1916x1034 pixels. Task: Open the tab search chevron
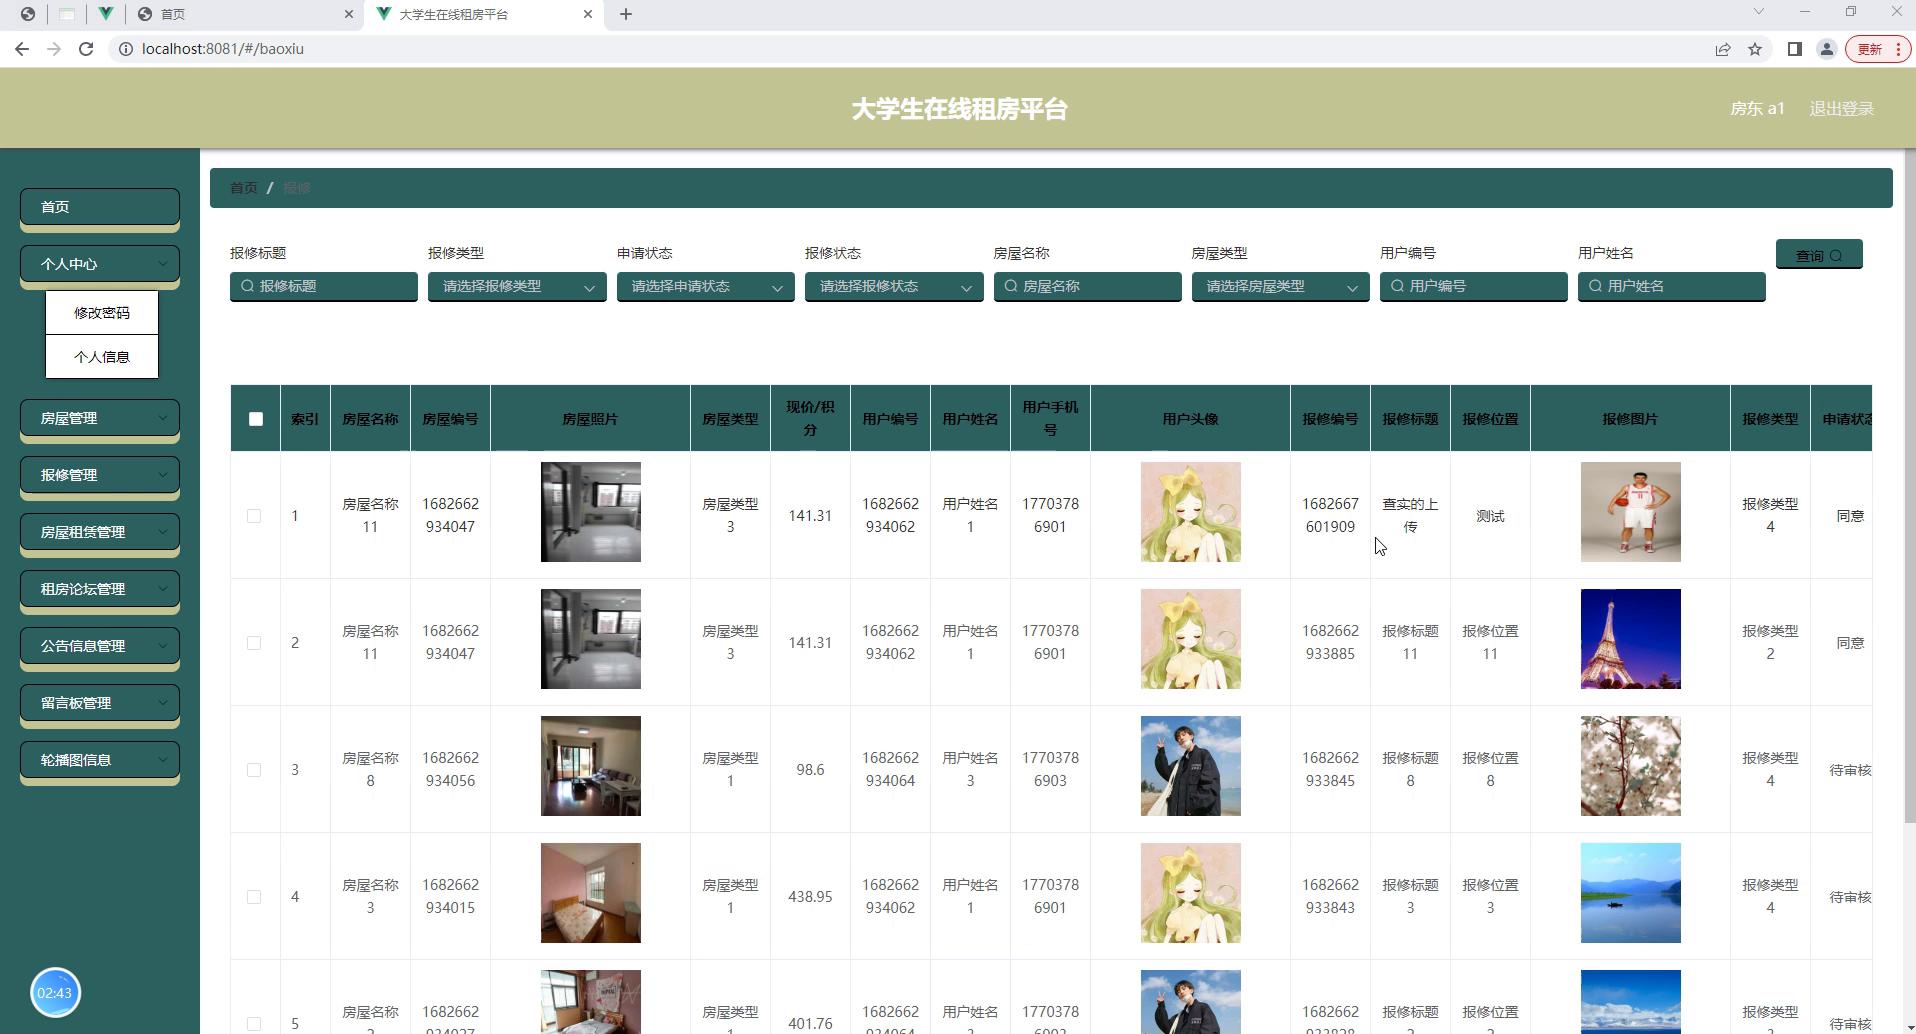tap(1758, 12)
